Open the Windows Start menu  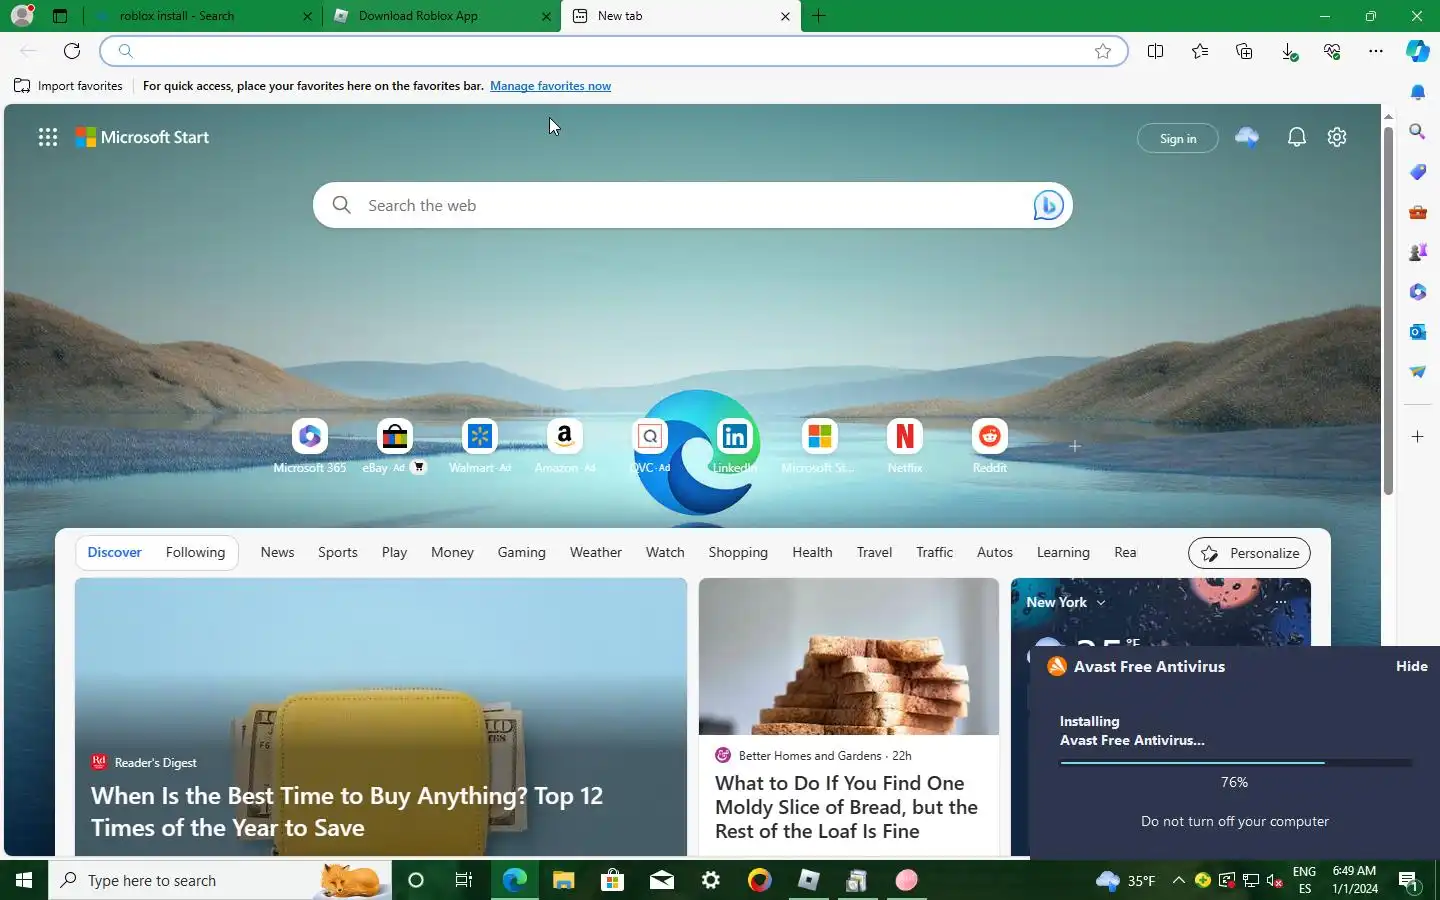click(24, 880)
